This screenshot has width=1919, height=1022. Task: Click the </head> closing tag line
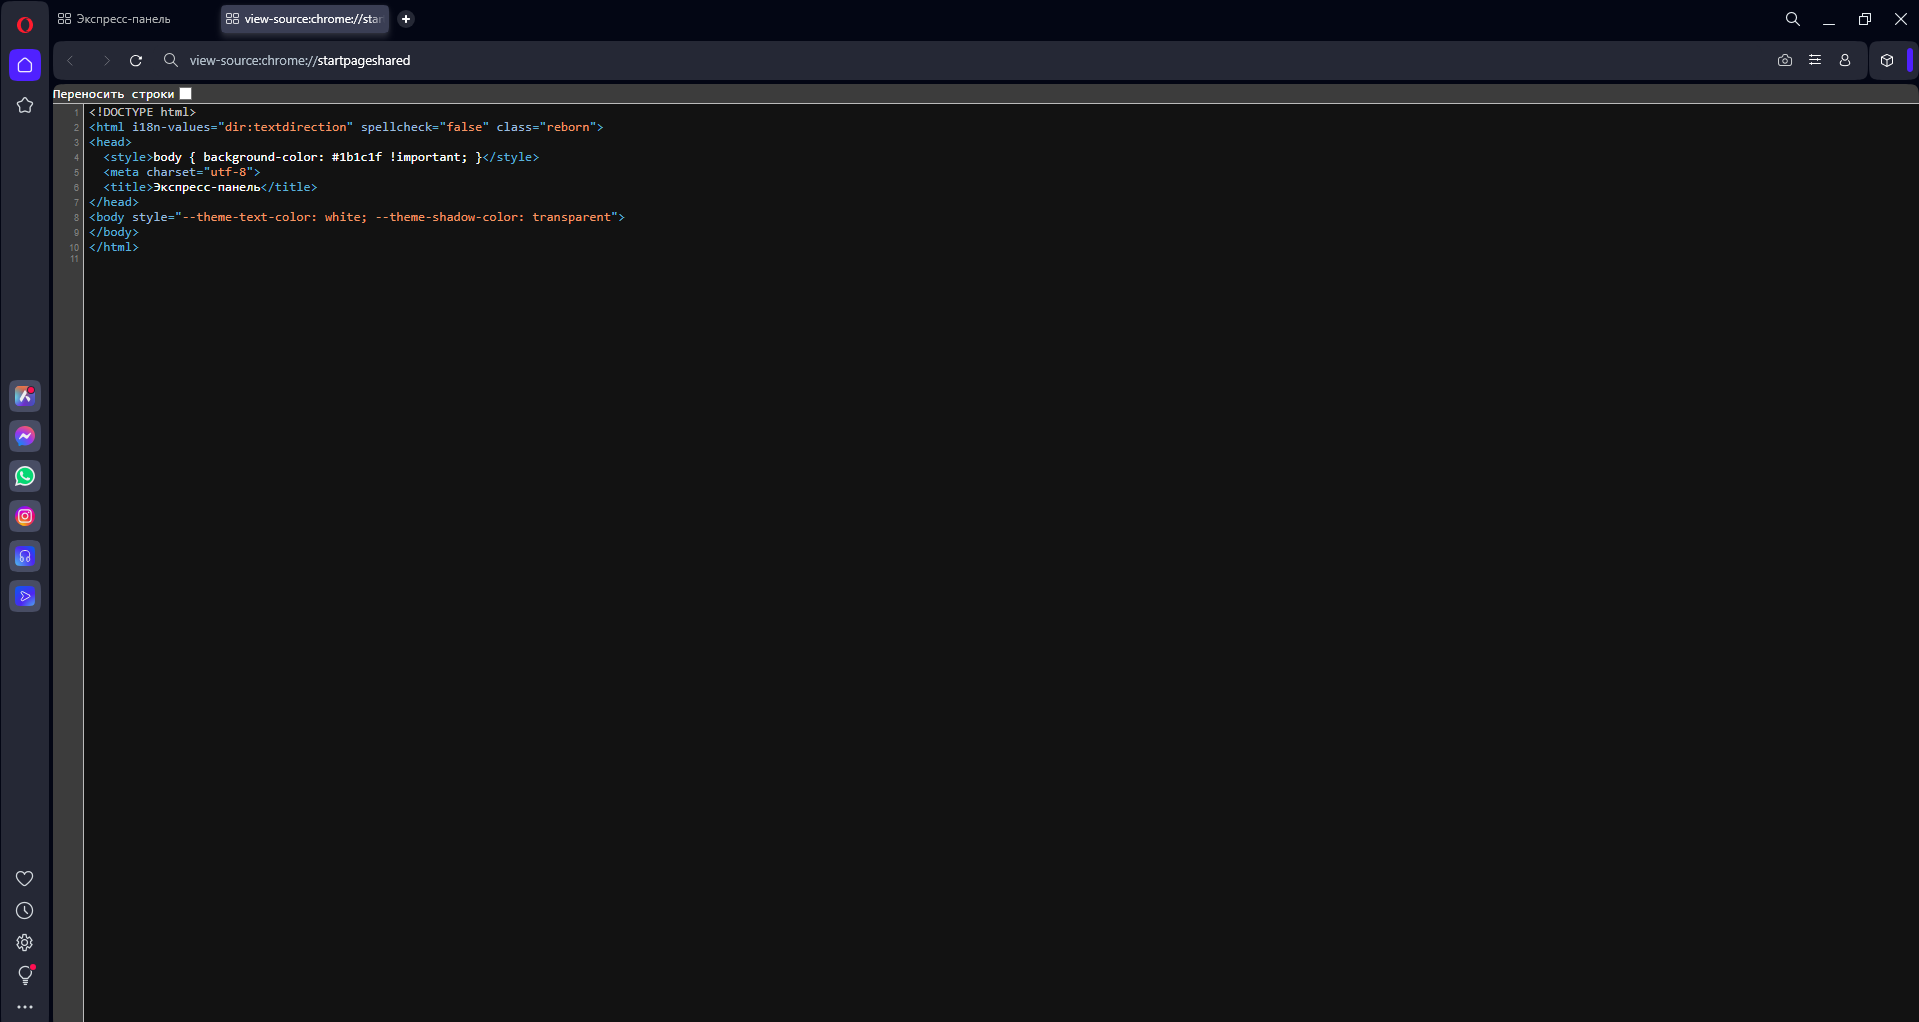pyautogui.click(x=114, y=202)
